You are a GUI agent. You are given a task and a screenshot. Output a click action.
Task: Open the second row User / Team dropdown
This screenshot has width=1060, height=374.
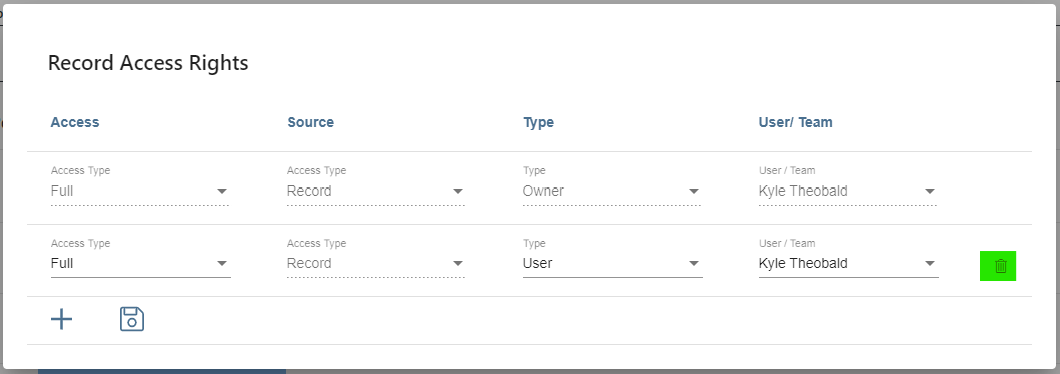(848, 264)
